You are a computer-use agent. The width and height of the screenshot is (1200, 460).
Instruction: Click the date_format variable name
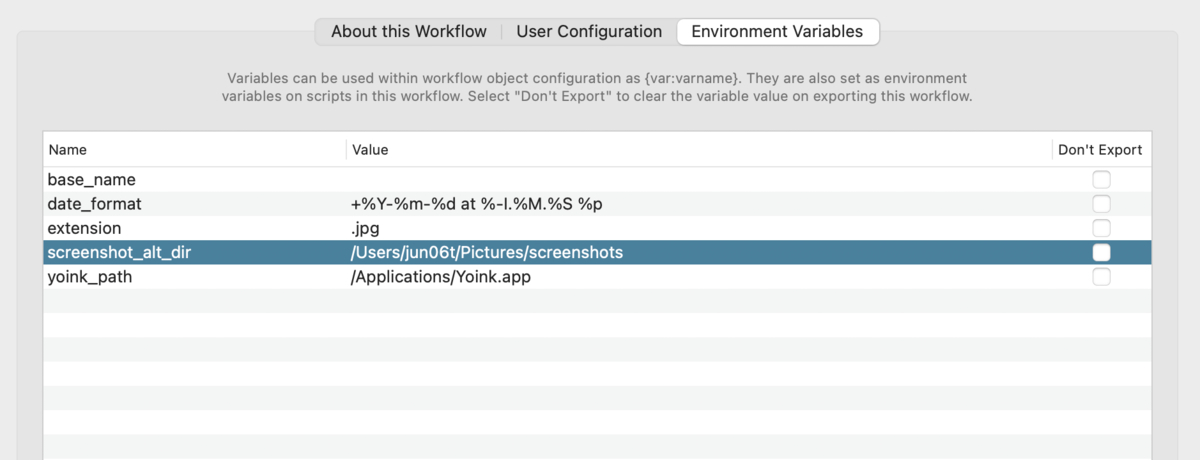95,204
